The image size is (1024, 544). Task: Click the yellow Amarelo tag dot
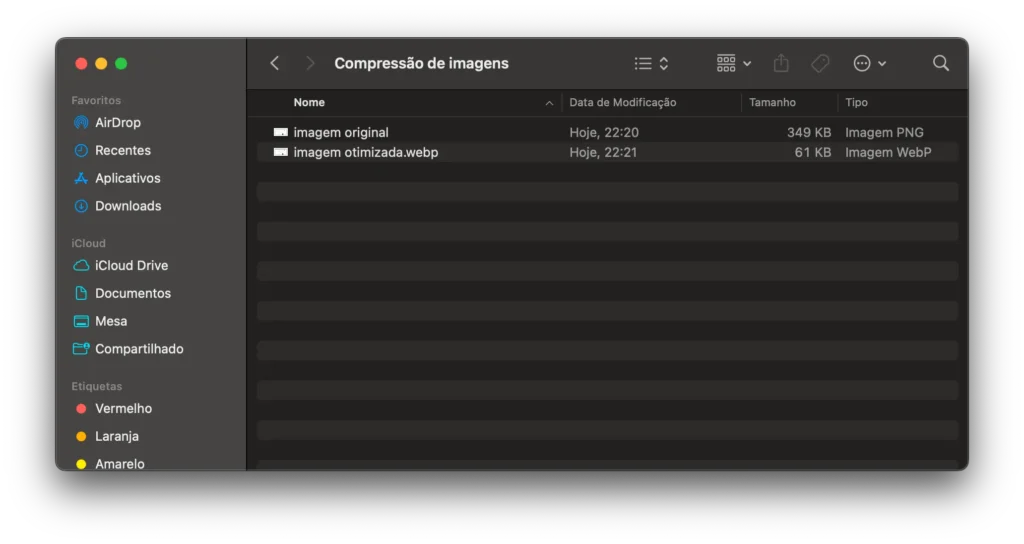[x=81, y=464]
